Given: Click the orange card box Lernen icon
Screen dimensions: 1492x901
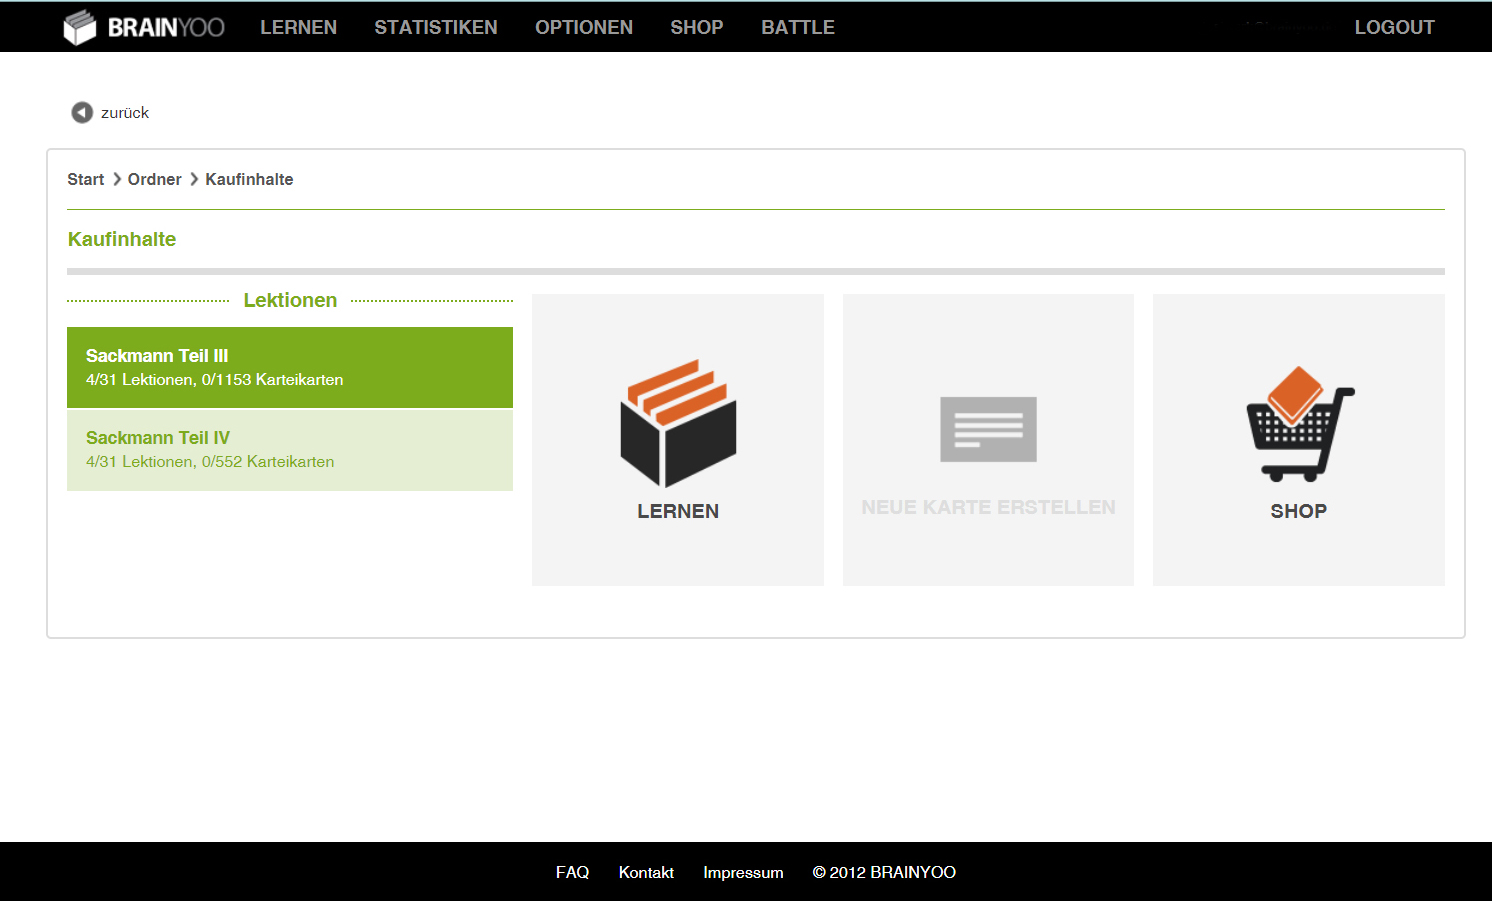Looking at the screenshot, I should pos(678,422).
